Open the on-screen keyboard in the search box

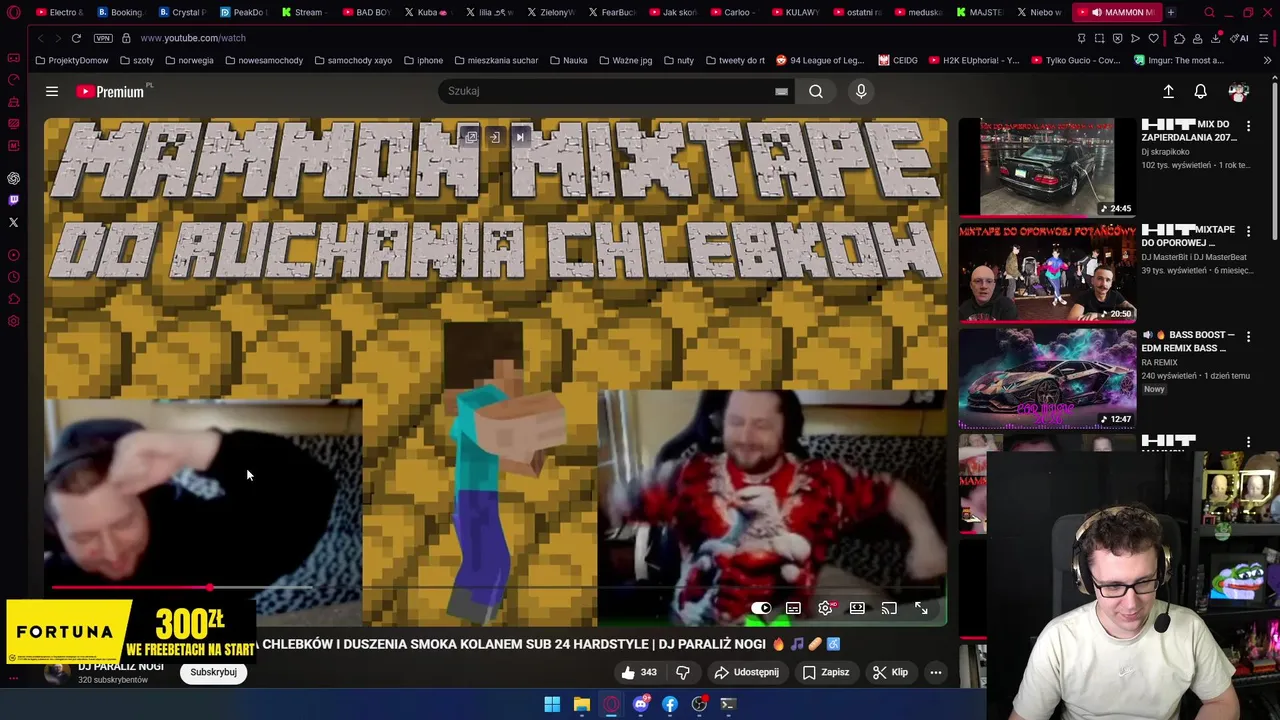[781, 91]
